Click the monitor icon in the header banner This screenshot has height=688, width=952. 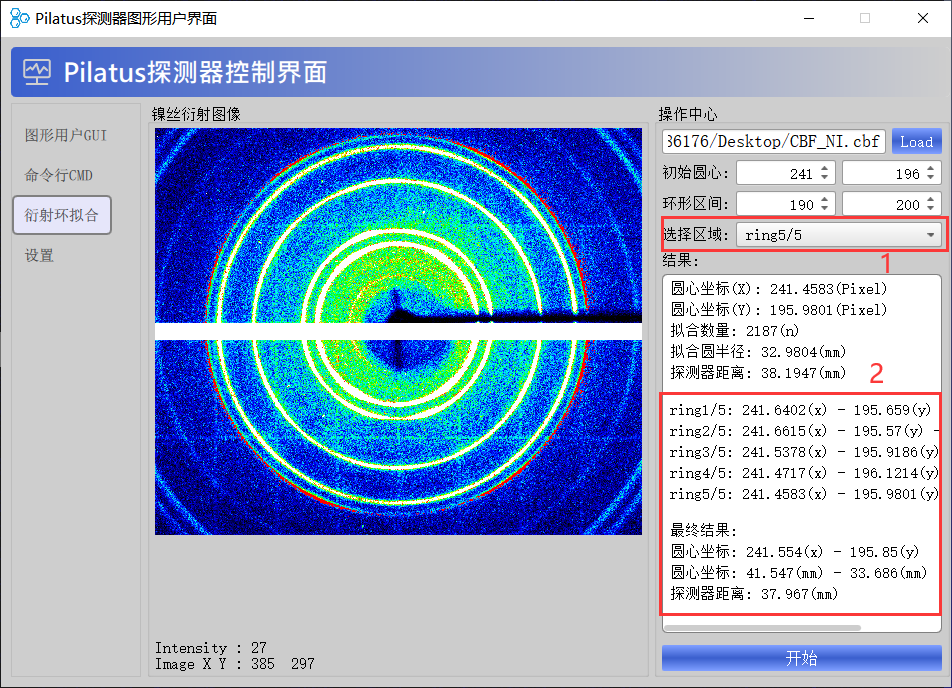(37, 72)
